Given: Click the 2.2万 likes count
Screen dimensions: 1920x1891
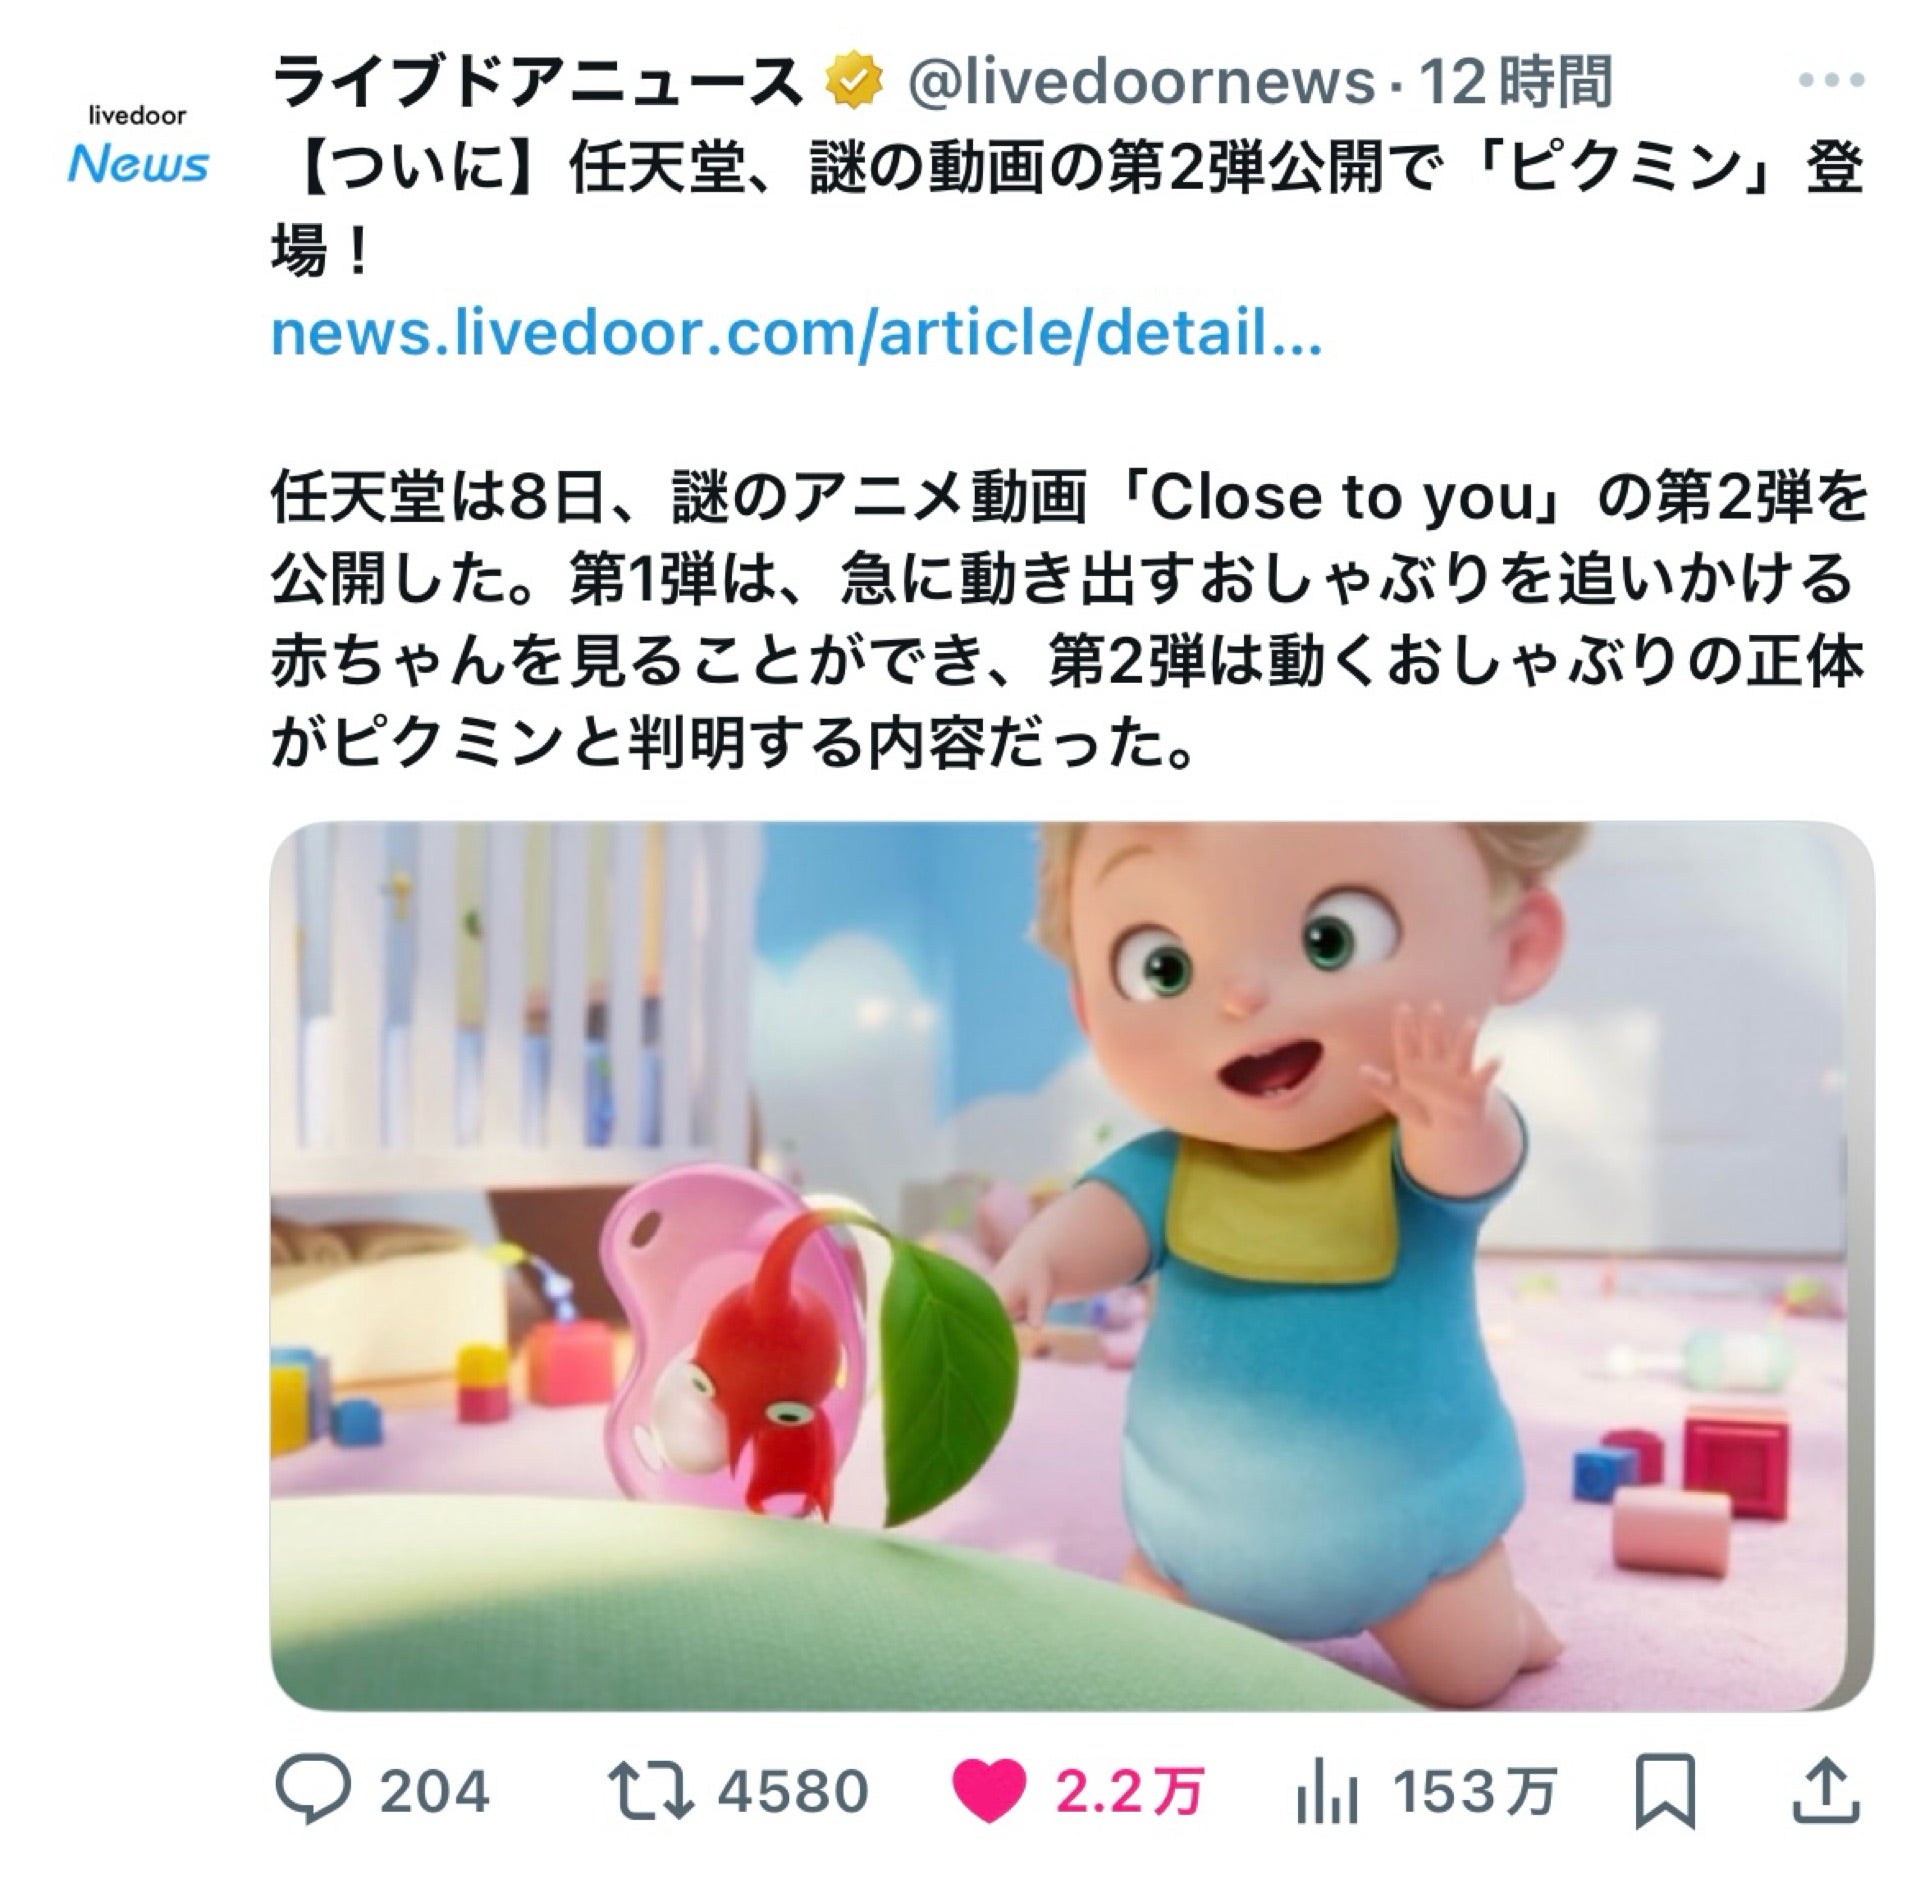Looking at the screenshot, I should [1129, 1791].
